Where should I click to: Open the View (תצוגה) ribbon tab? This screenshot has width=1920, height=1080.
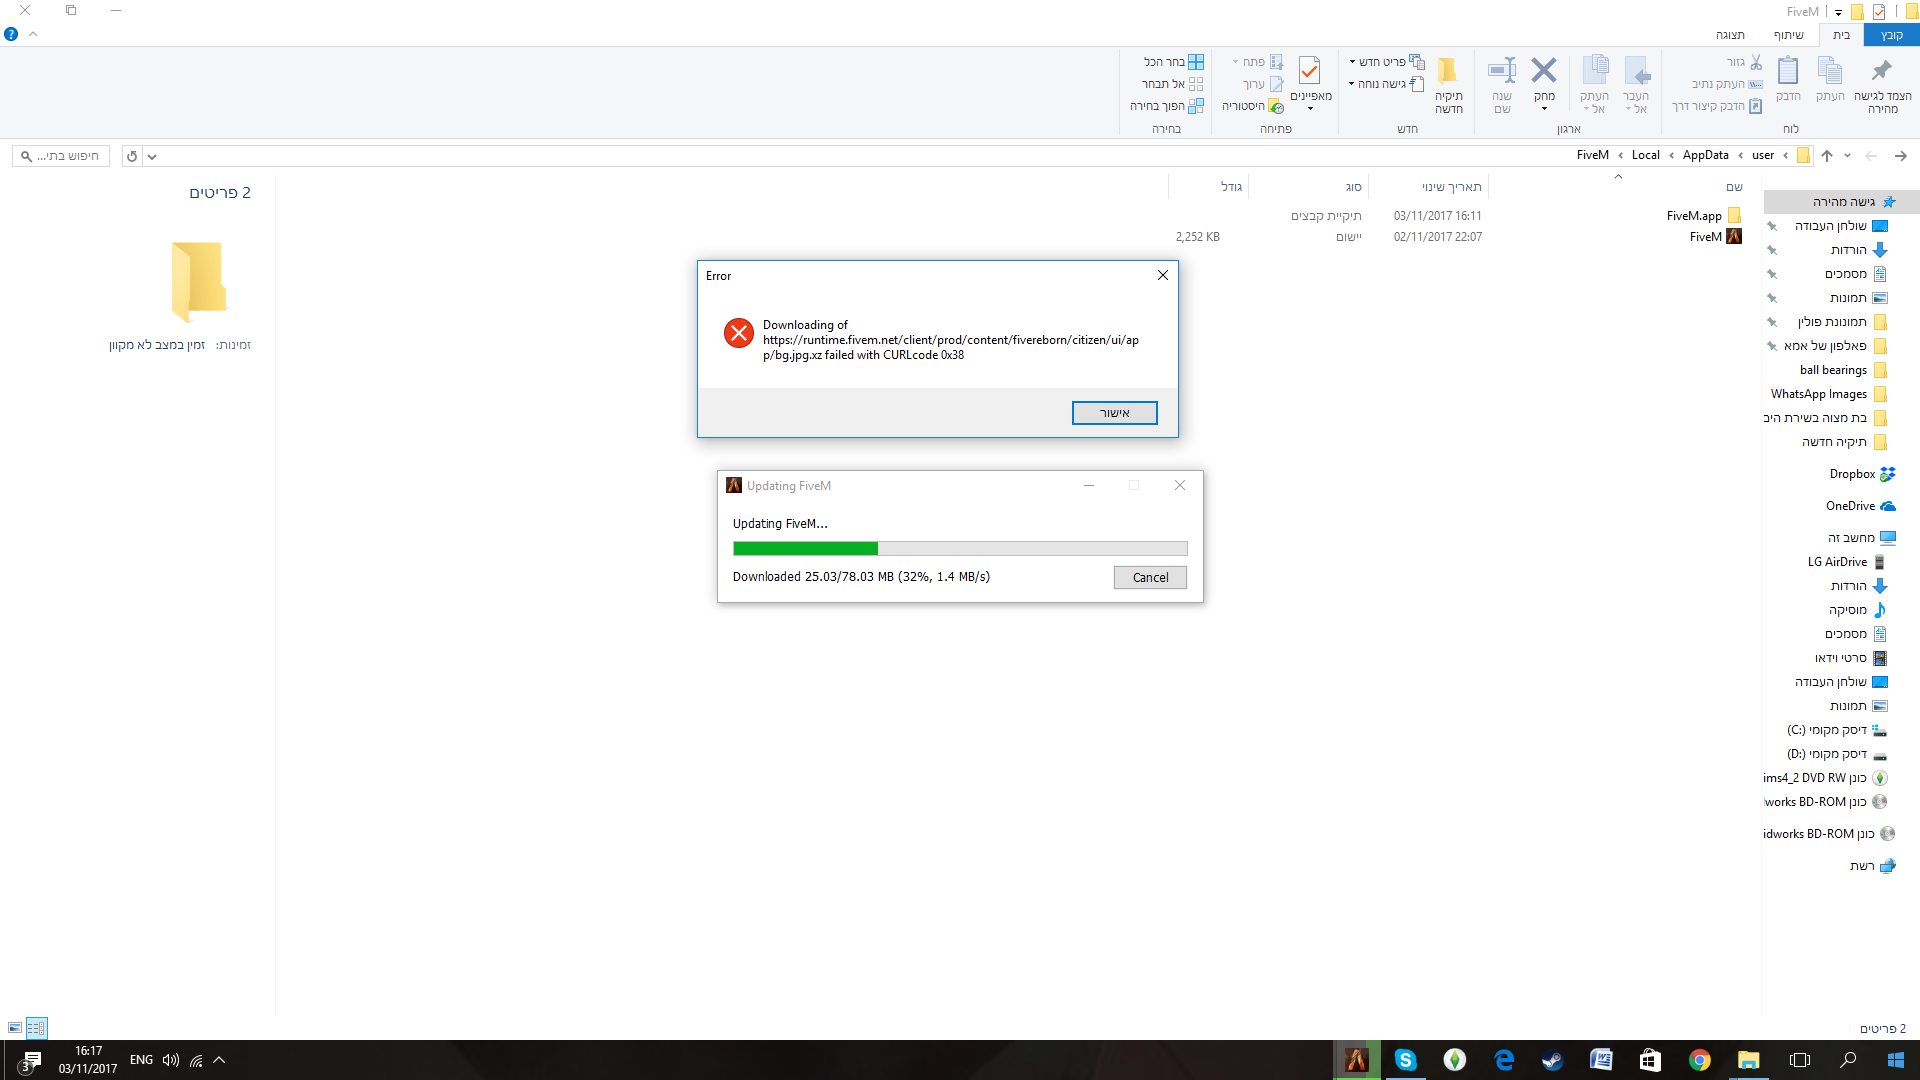coord(1730,35)
